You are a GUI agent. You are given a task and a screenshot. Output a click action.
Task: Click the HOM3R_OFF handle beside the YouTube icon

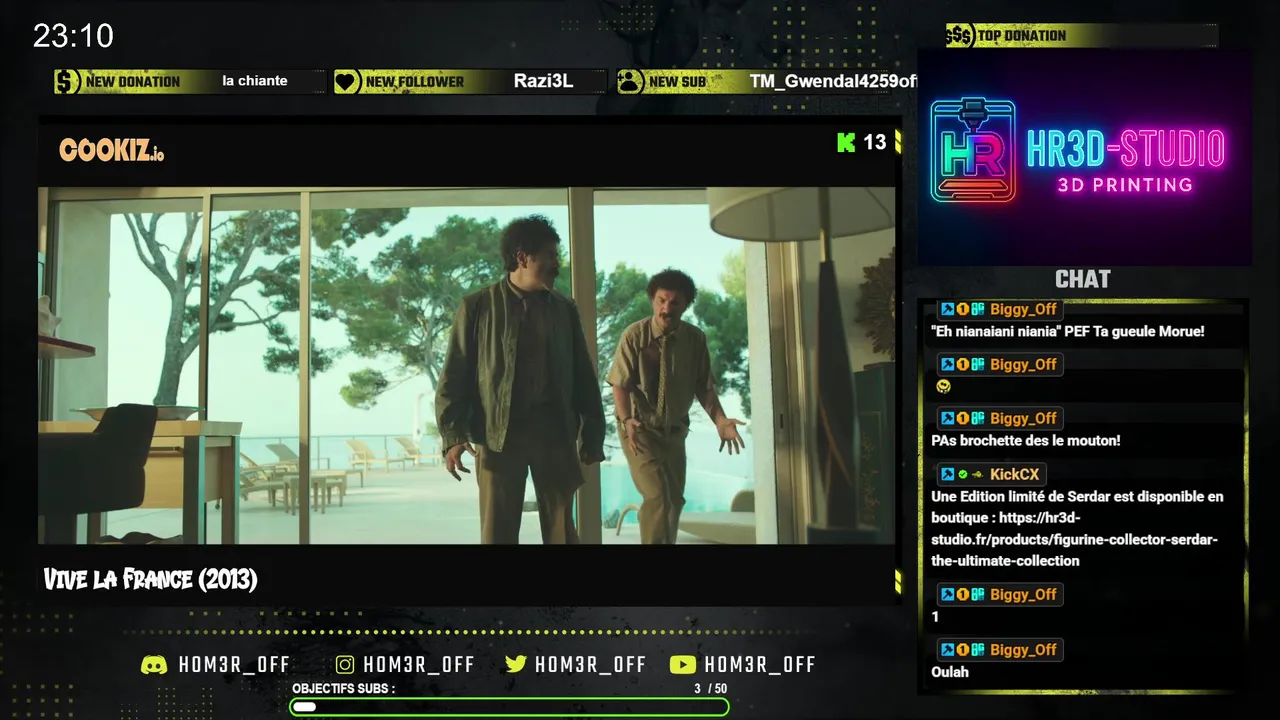point(760,665)
